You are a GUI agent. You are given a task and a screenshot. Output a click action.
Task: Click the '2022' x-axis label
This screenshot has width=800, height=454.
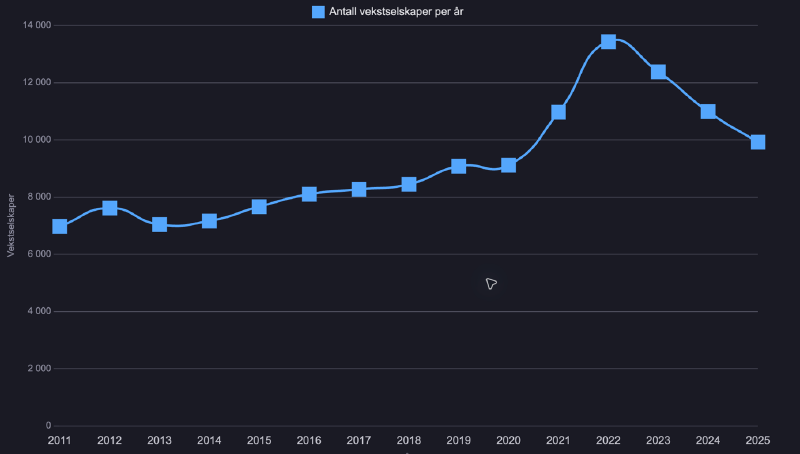click(x=608, y=440)
